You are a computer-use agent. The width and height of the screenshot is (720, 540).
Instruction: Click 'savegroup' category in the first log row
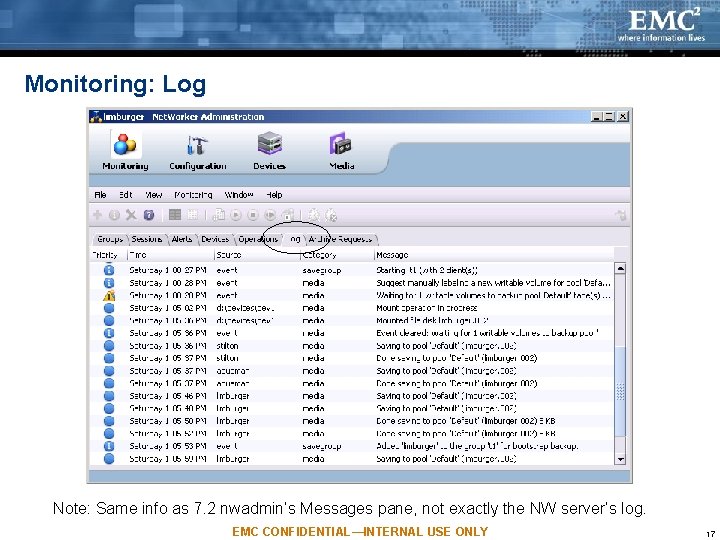[322, 270]
